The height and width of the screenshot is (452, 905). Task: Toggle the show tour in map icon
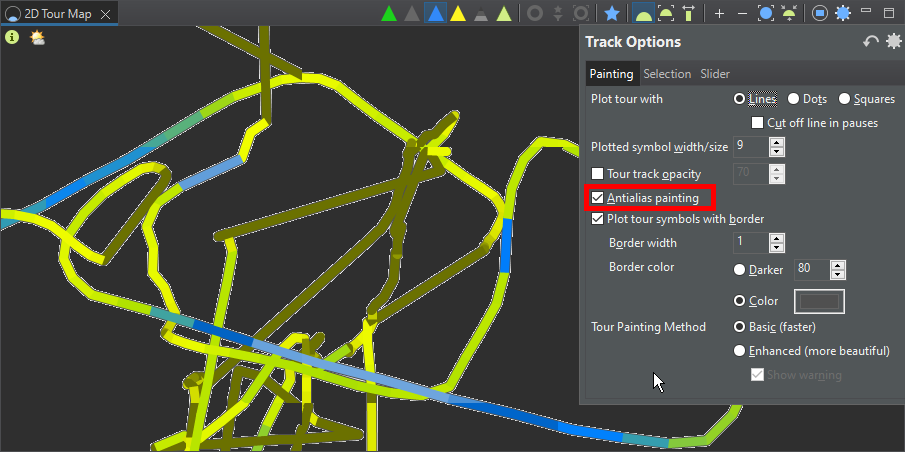click(x=643, y=13)
